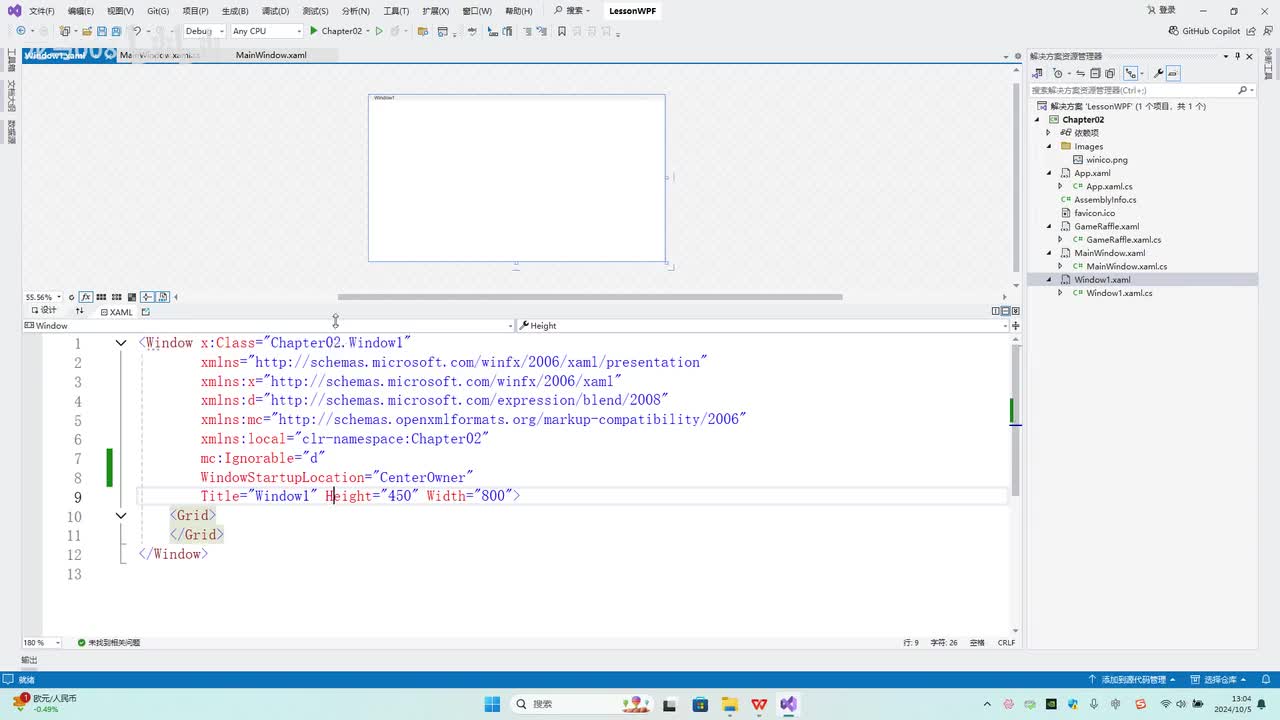
Task: Toggle Show All Files in Solution Explorer
Action: [x=1110, y=73]
